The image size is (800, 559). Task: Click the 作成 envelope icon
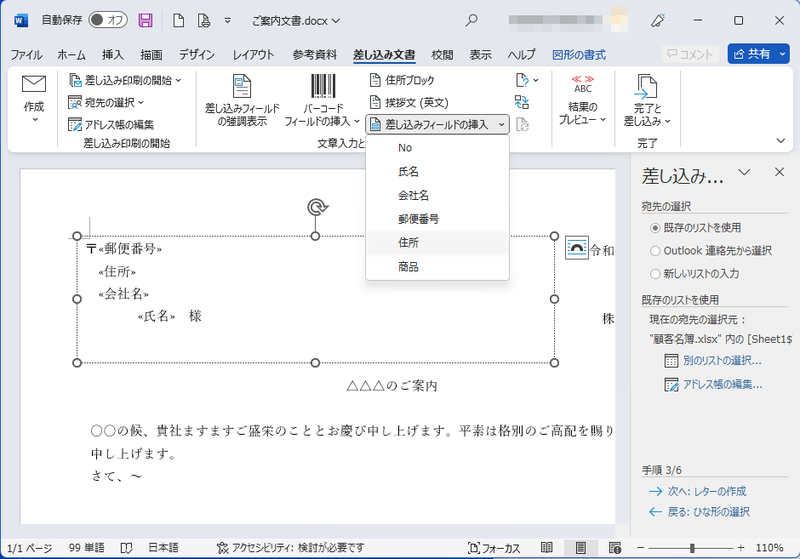34,86
